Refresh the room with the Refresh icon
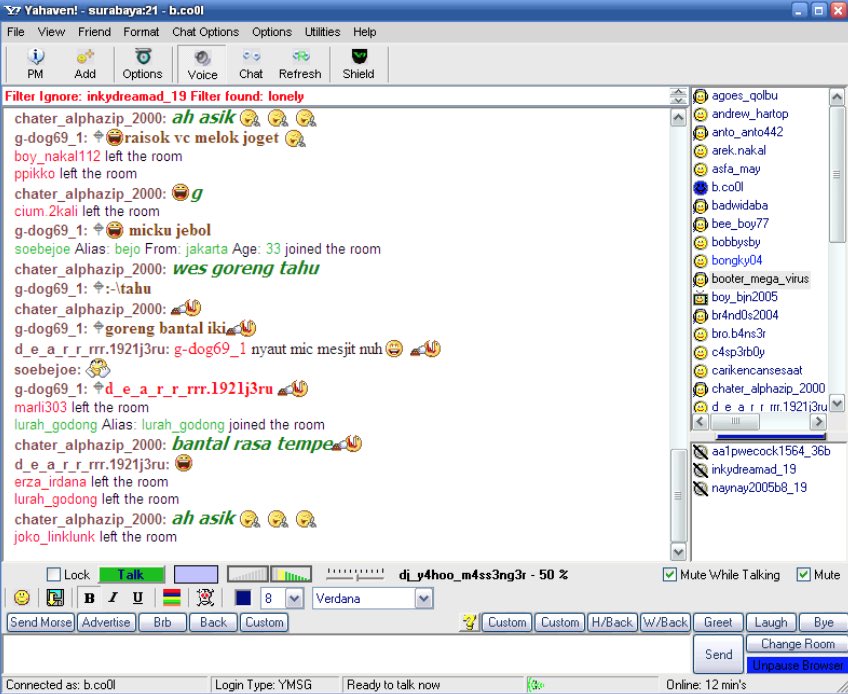 click(300, 64)
